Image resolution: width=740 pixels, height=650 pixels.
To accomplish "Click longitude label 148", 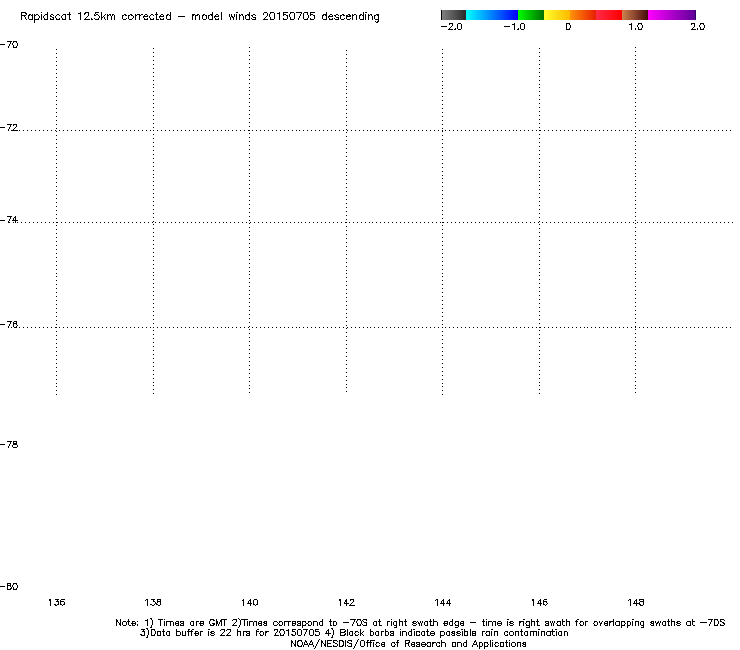I will [x=636, y=603].
